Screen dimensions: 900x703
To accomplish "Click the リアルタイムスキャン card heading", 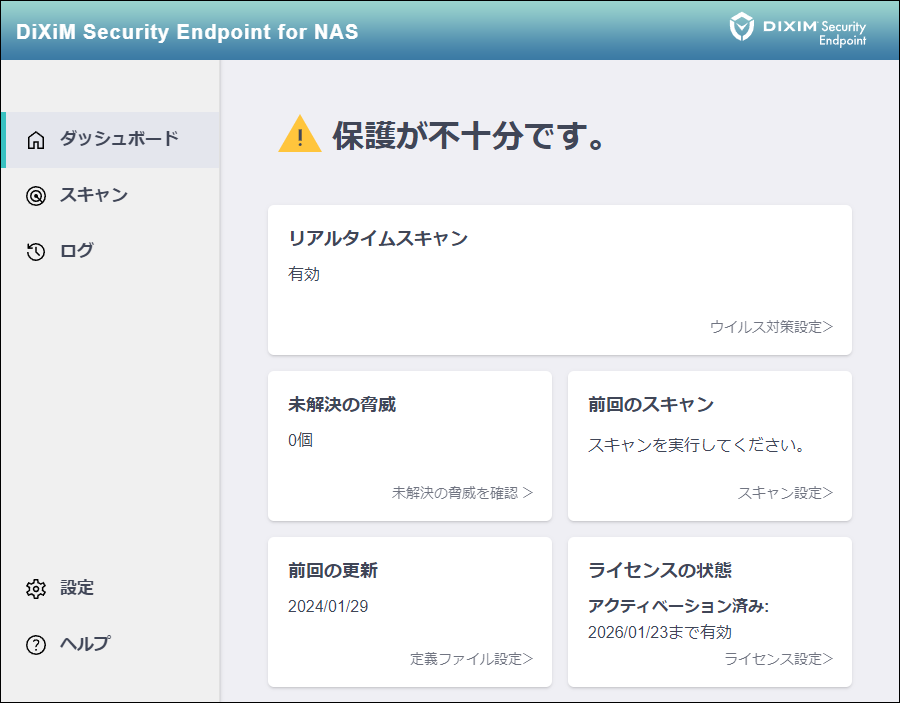I will [378, 238].
